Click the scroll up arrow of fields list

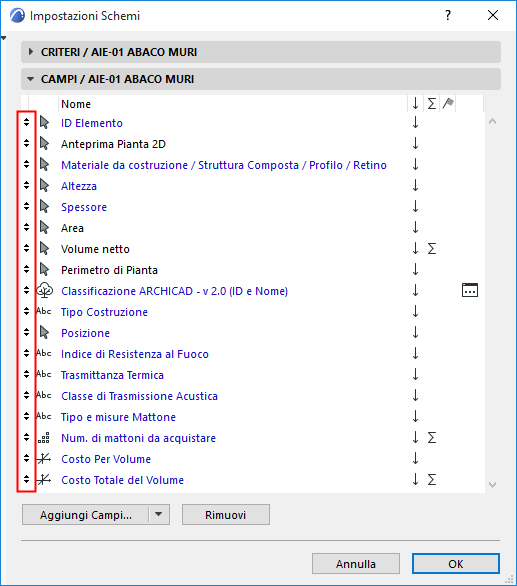click(x=493, y=121)
